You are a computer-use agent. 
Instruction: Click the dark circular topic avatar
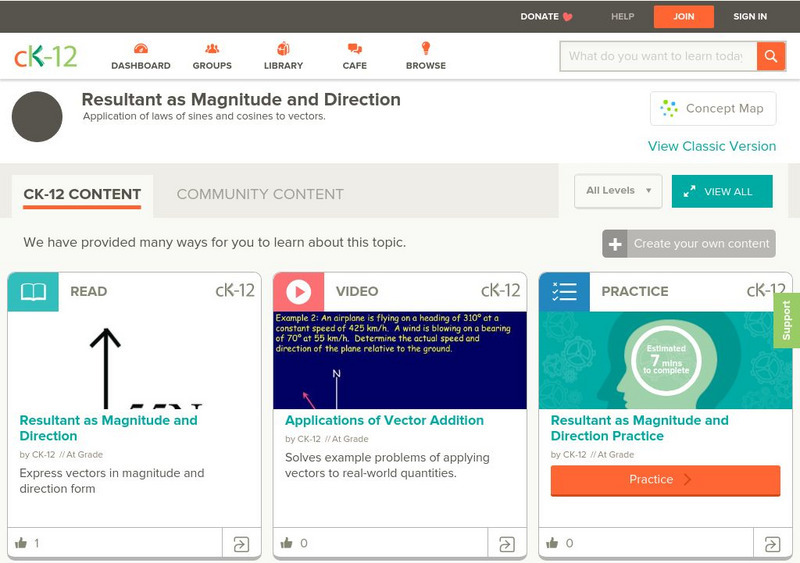click(x=37, y=116)
